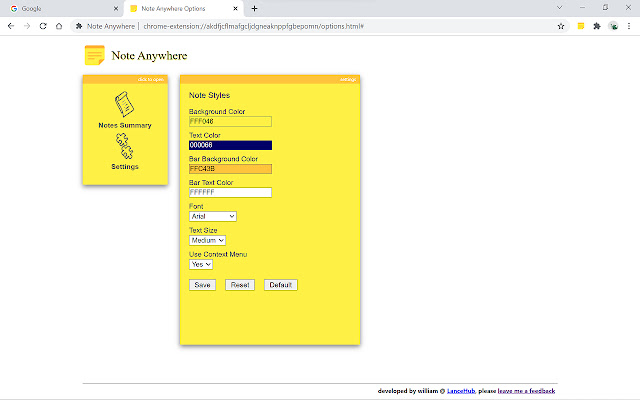640x400 pixels.
Task: Bookmark this page with the star icon
Action: point(561,25)
